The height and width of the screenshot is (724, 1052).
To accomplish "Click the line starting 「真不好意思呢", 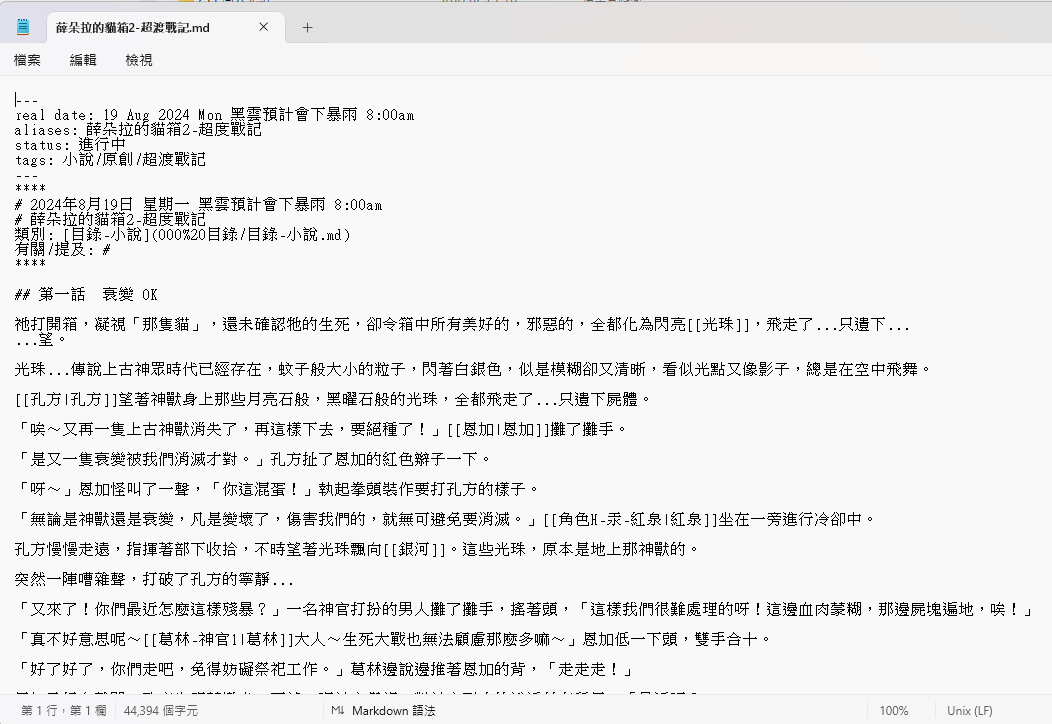I will pos(392,639).
